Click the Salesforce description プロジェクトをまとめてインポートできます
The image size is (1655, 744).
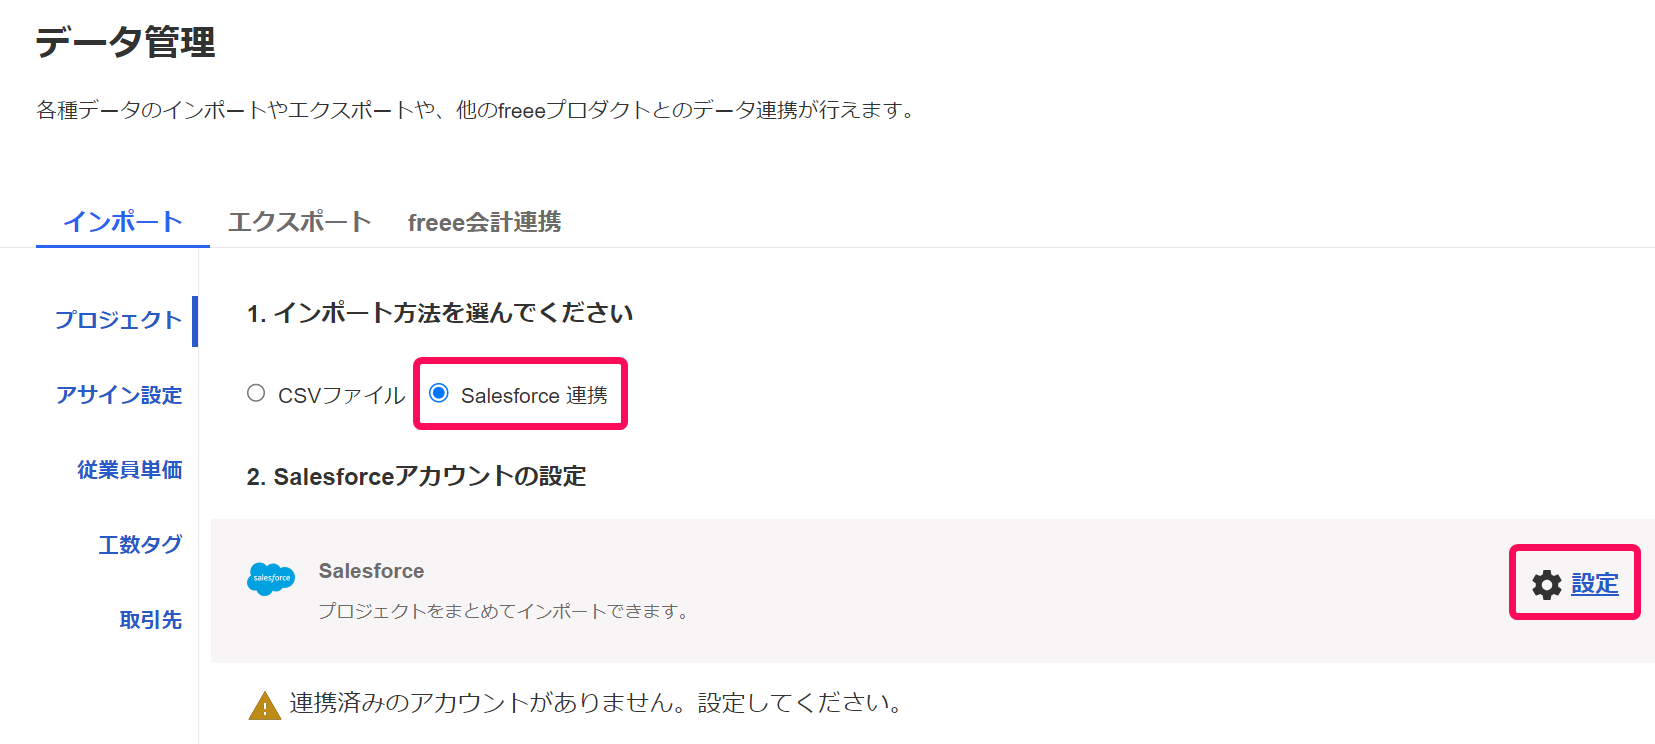click(x=504, y=611)
